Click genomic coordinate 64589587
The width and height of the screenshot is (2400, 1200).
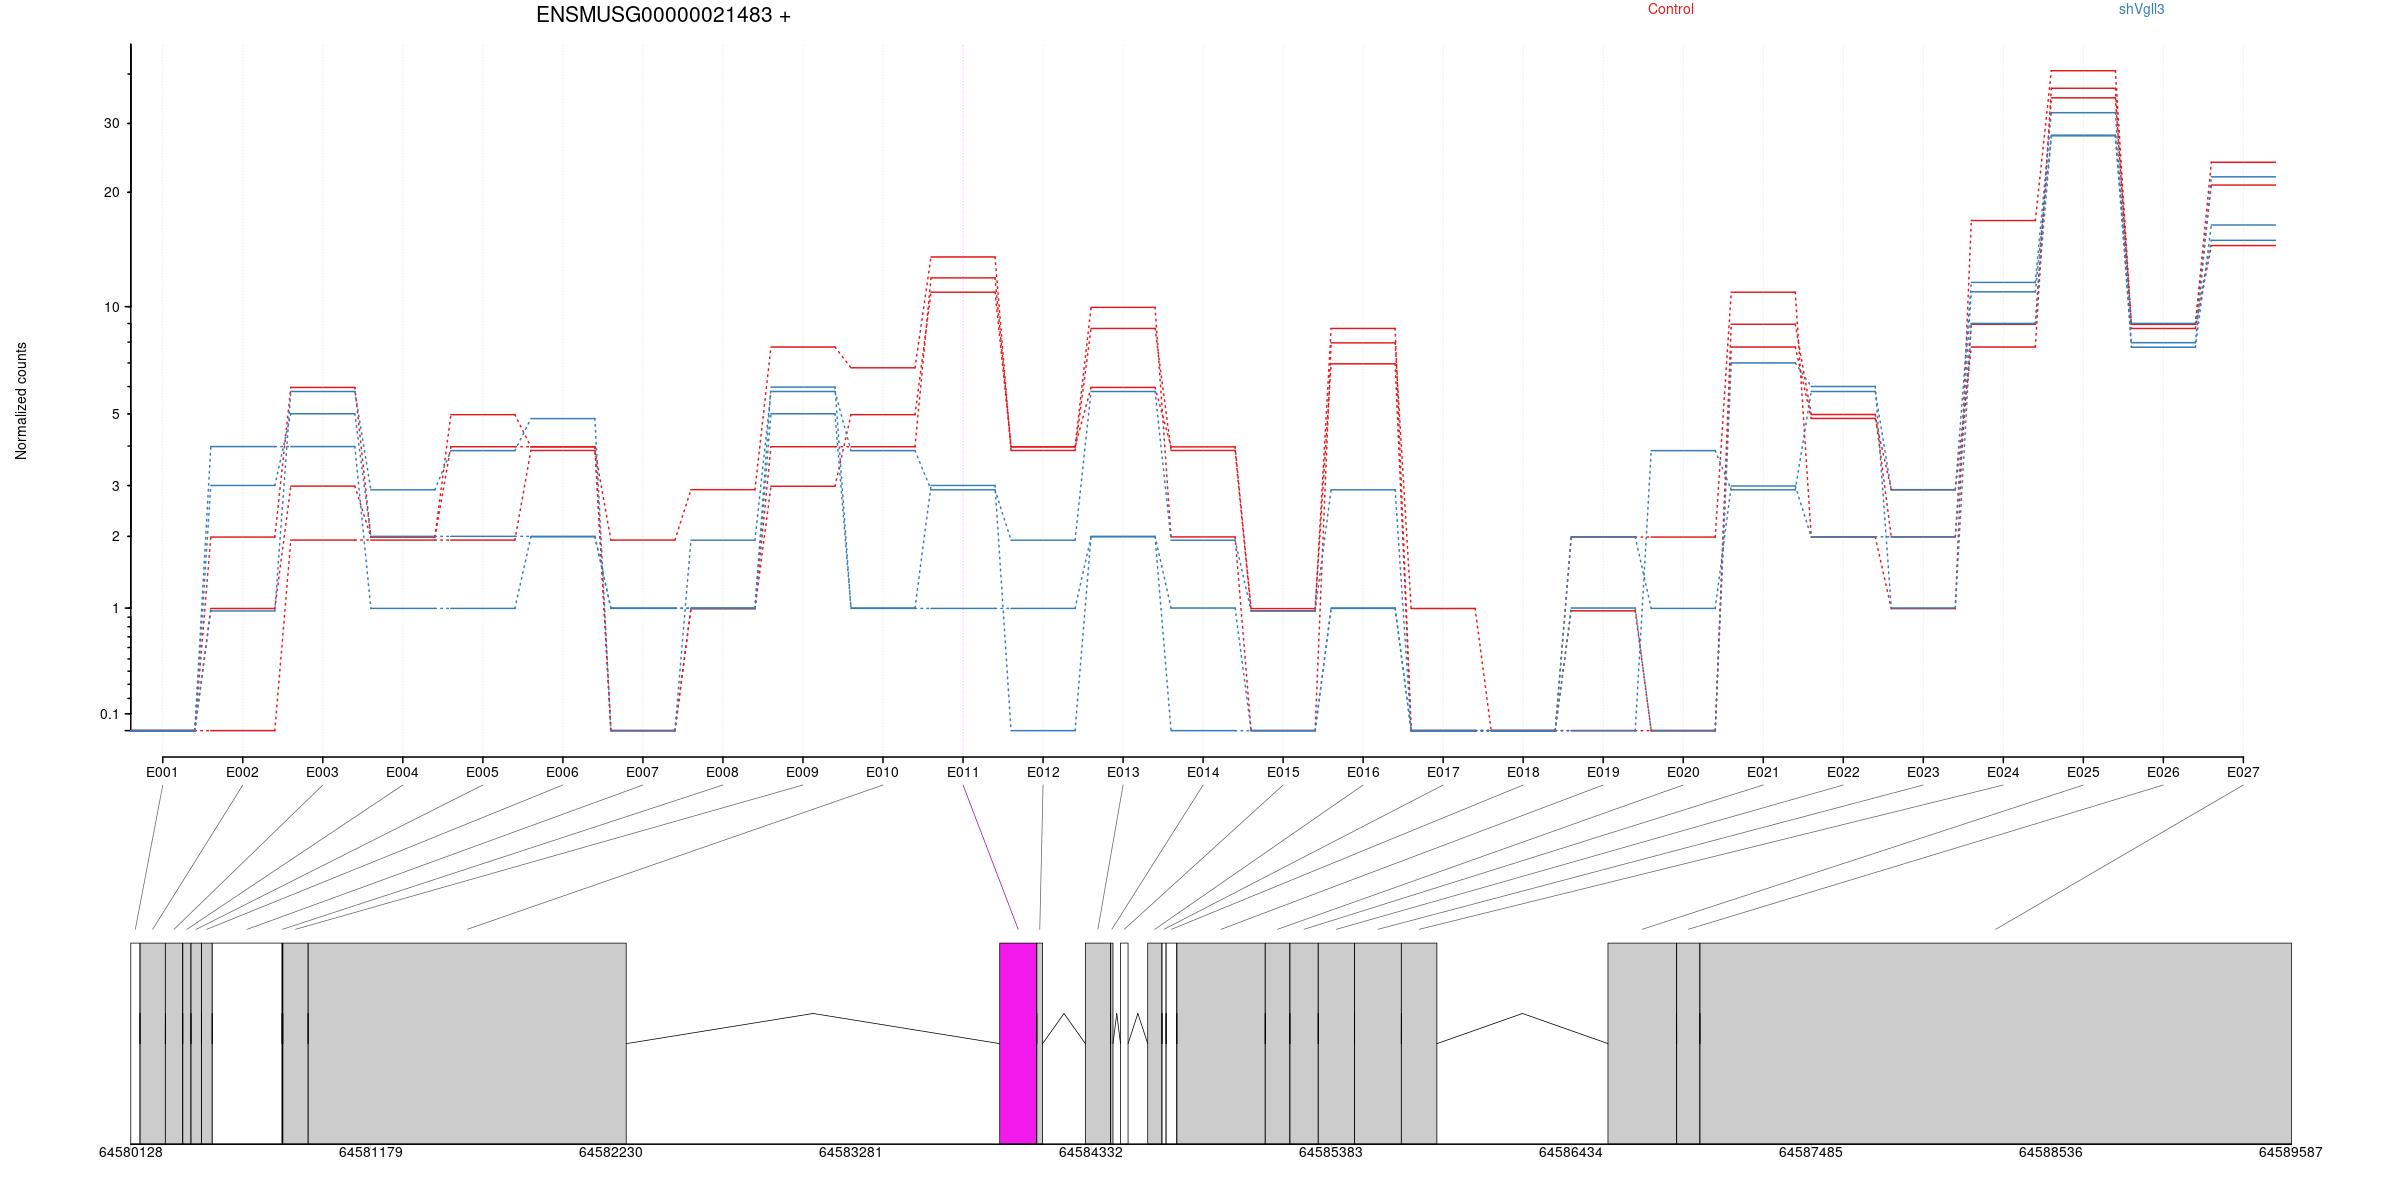pyautogui.click(x=2290, y=1152)
